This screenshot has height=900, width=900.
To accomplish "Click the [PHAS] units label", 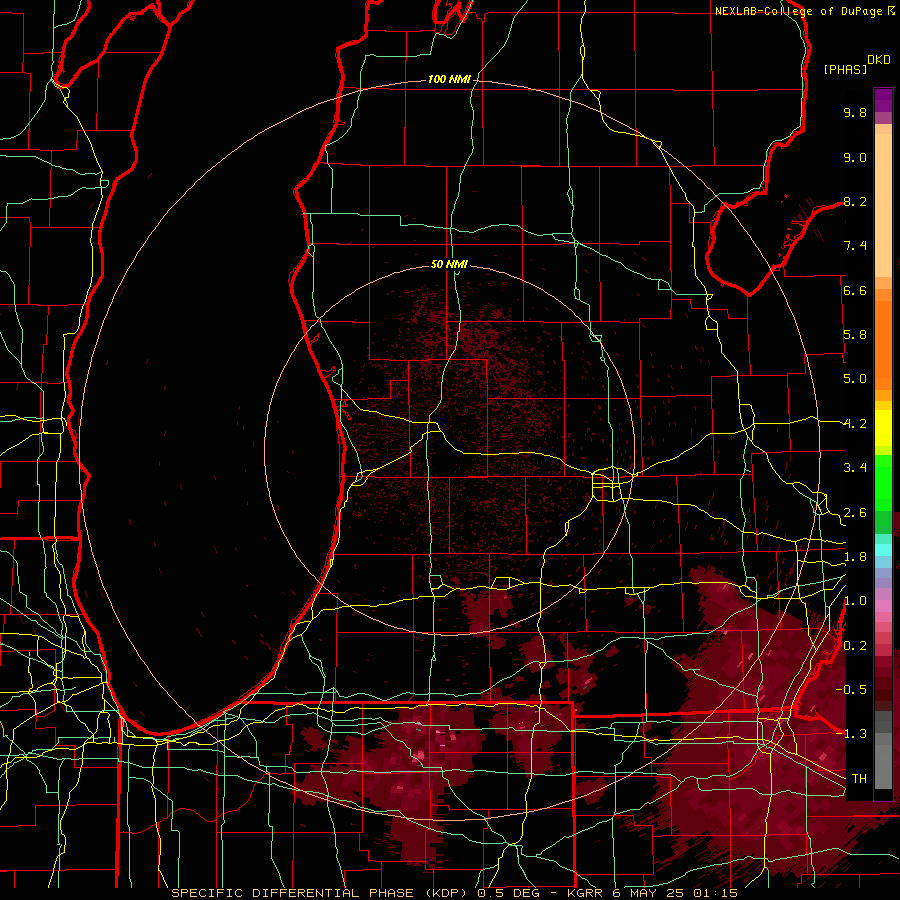I will (x=845, y=69).
